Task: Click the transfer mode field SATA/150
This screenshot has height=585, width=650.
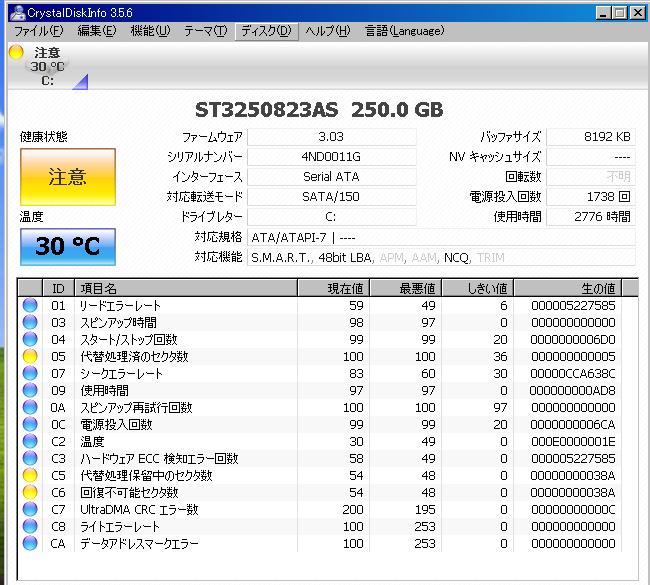Action: coord(332,197)
